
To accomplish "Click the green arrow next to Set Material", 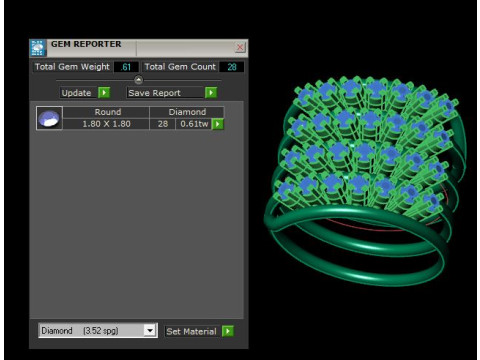I will pyautogui.click(x=228, y=331).
